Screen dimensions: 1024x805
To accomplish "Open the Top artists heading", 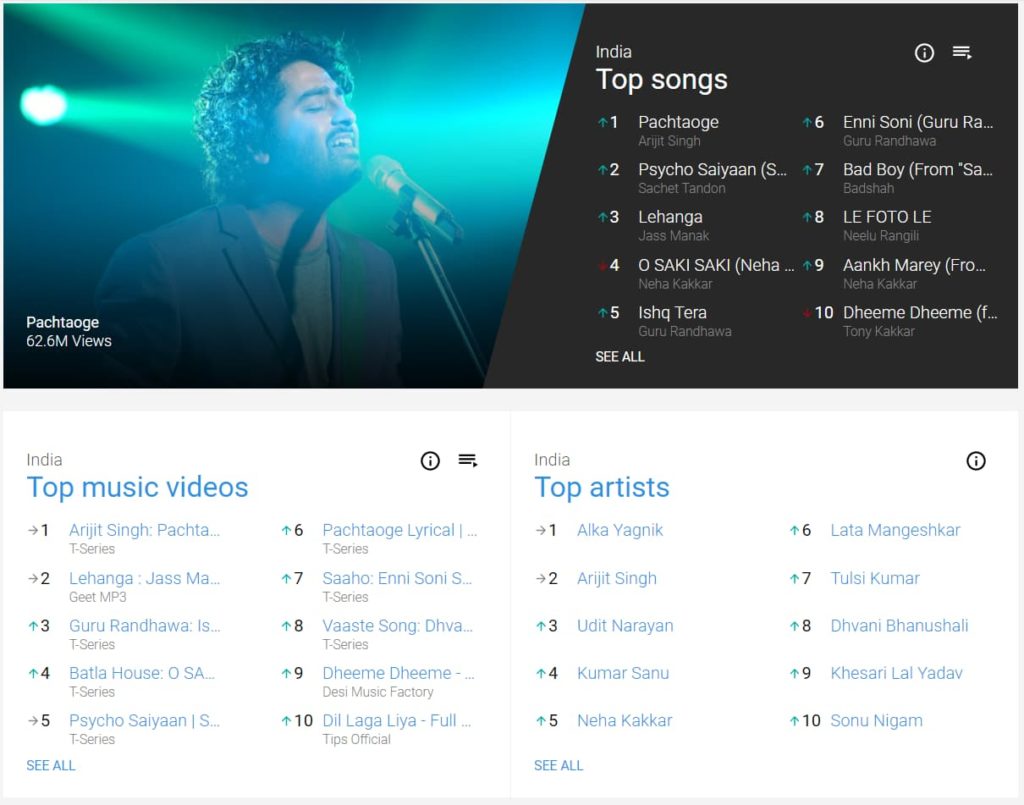I will (601, 488).
